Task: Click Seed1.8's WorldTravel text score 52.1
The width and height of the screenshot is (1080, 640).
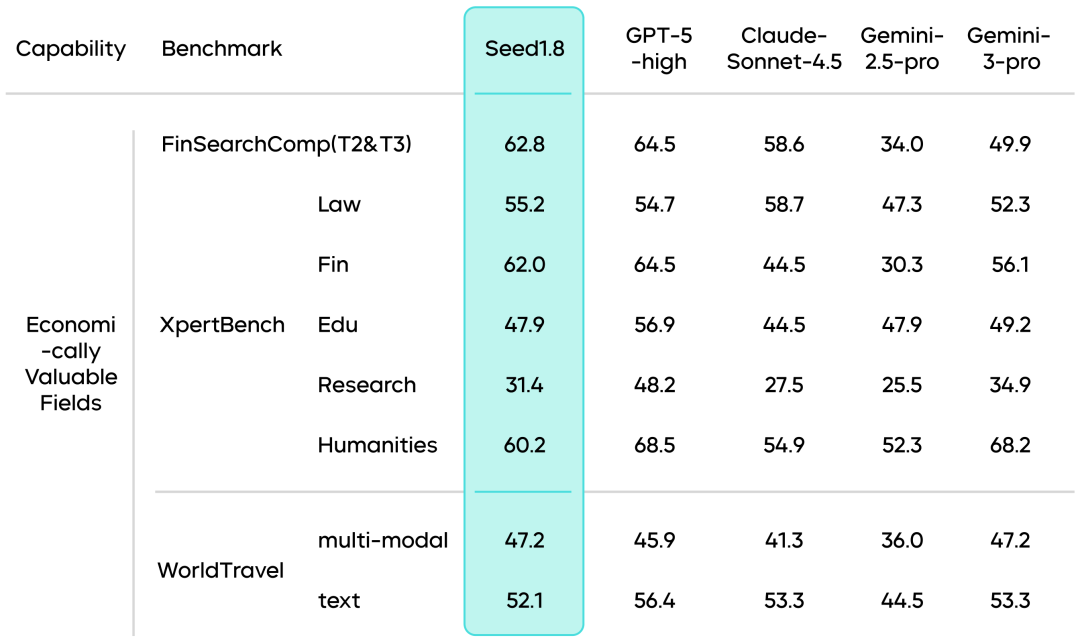Action: (x=524, y=601)
